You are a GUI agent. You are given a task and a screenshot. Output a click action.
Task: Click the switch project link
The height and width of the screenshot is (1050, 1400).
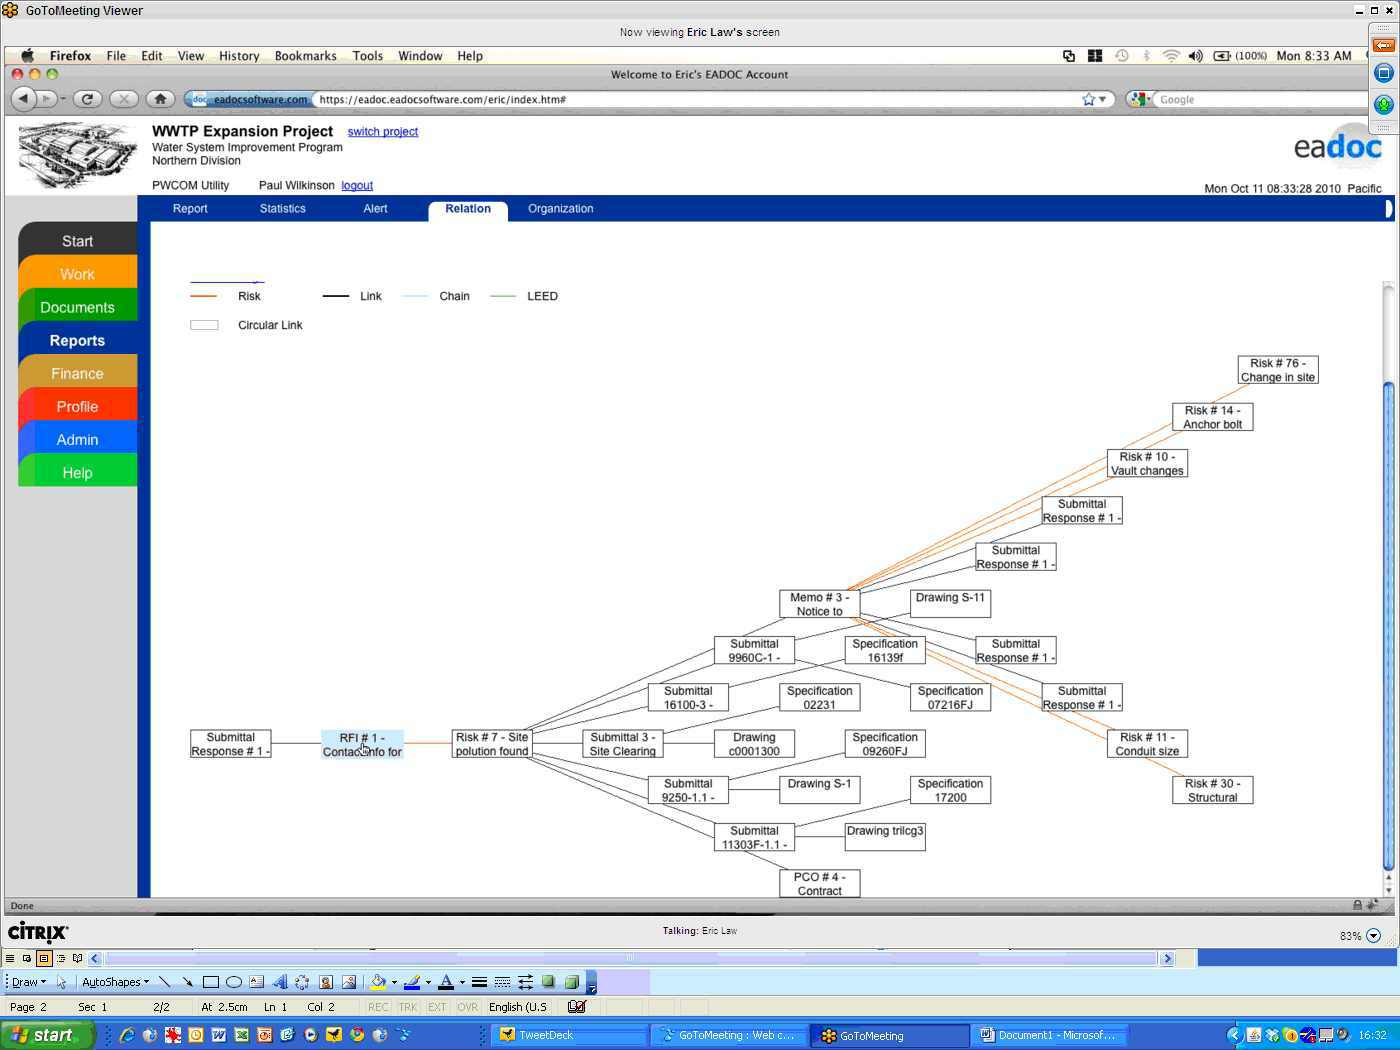pyautogui.click(x=382, y=132)
